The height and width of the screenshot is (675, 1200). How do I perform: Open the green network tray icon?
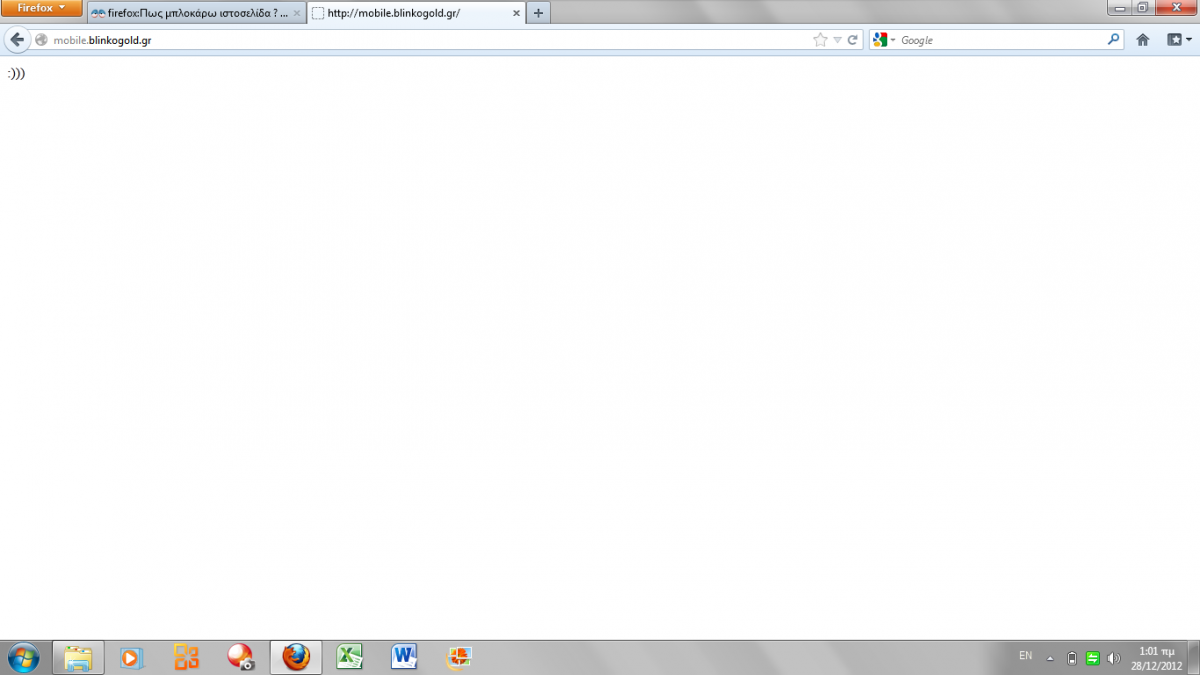pyautogui.click(x=1093, y=658)
